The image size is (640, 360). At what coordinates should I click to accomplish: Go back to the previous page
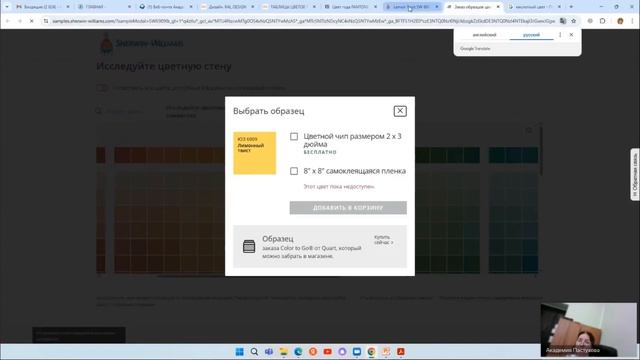[8, 21]
